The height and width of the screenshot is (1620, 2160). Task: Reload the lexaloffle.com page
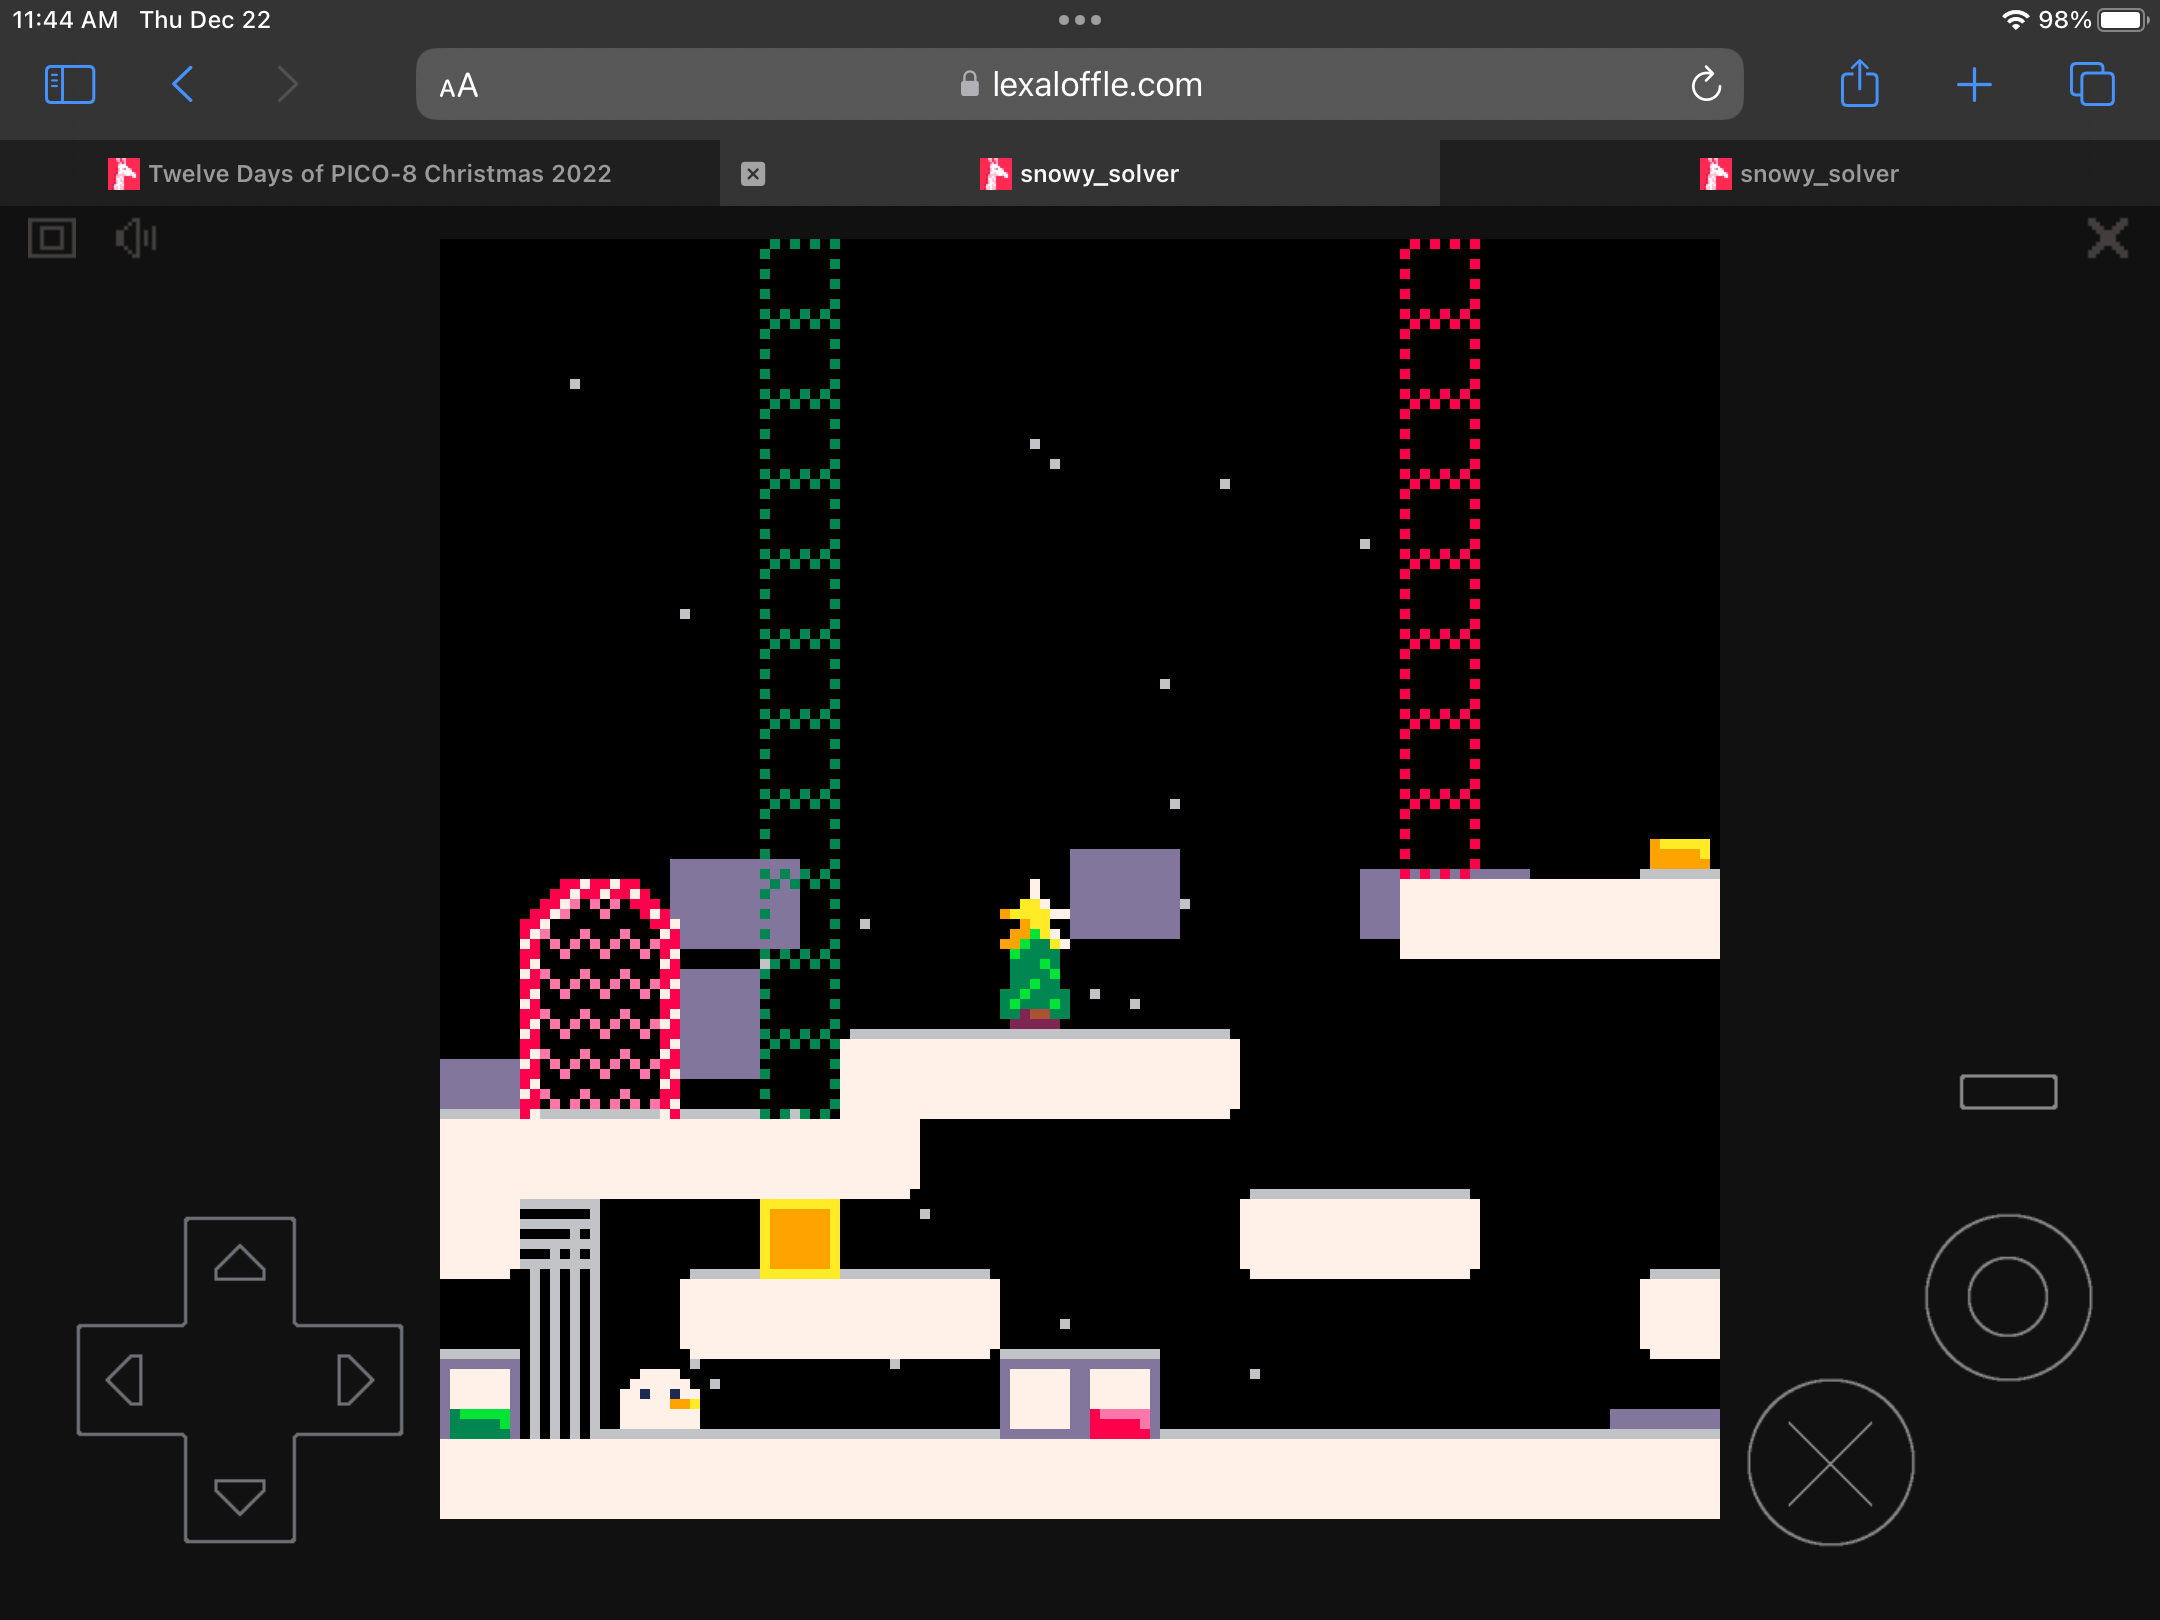pos(1706,85)
